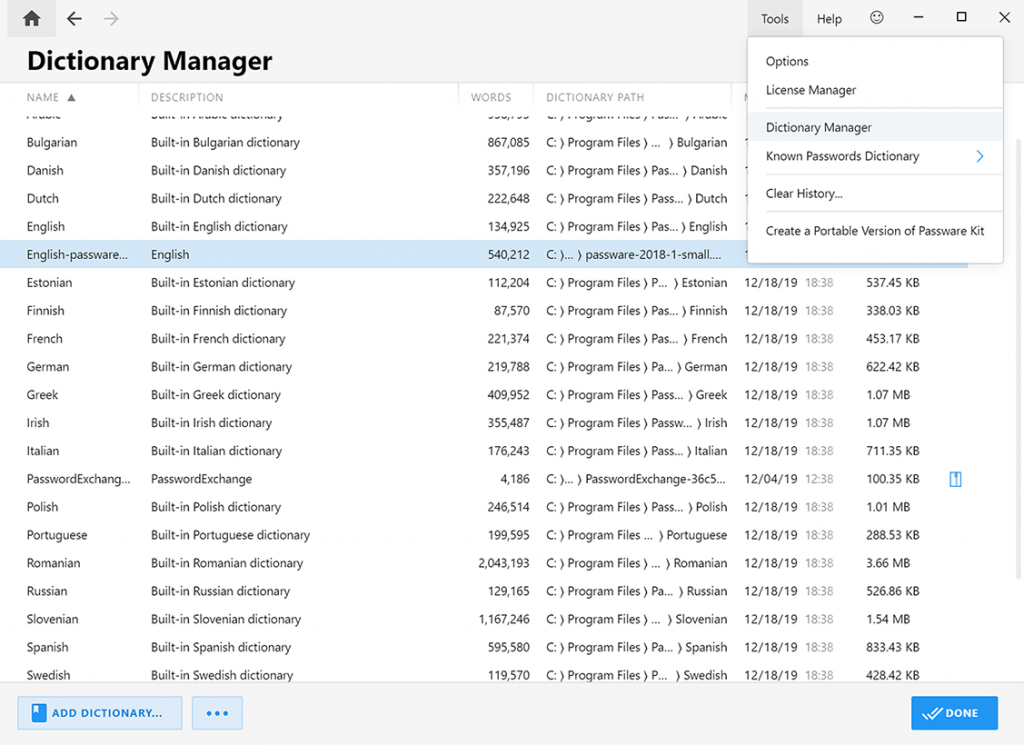Viewport: 1024px width, 745px height.
Task: Click the archive icon beside PasswordExchange dictionary
Action: tap(955, 479)
